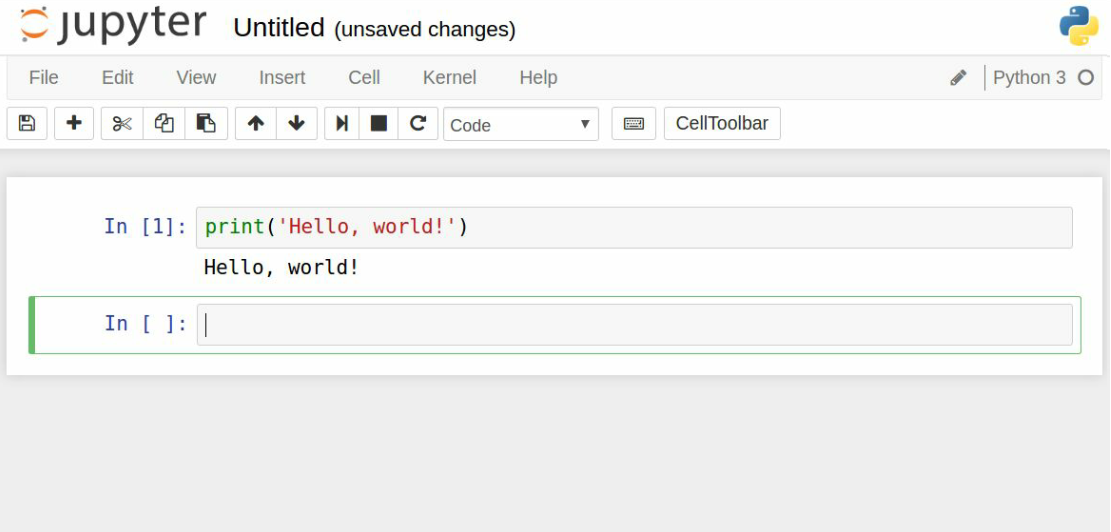1111x532 pixels.
Task: Move the selected cell up with arrow
Action: tap(256, 124)
